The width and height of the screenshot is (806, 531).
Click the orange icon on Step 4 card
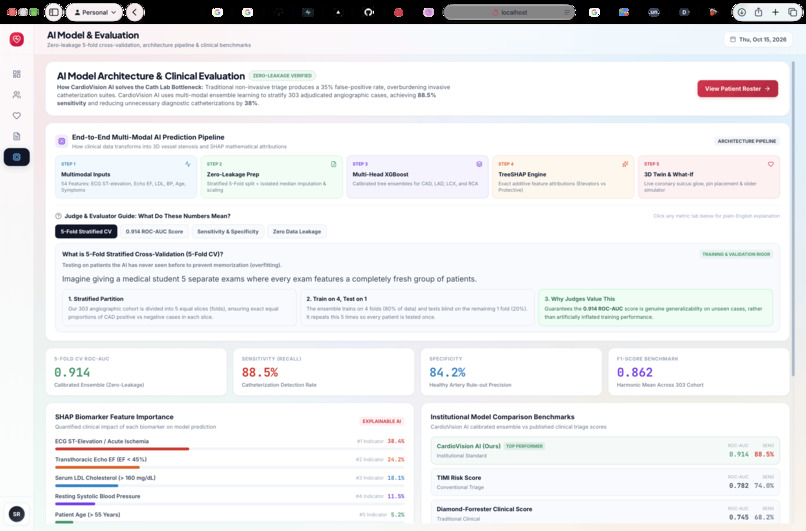(x=625, y=164)
